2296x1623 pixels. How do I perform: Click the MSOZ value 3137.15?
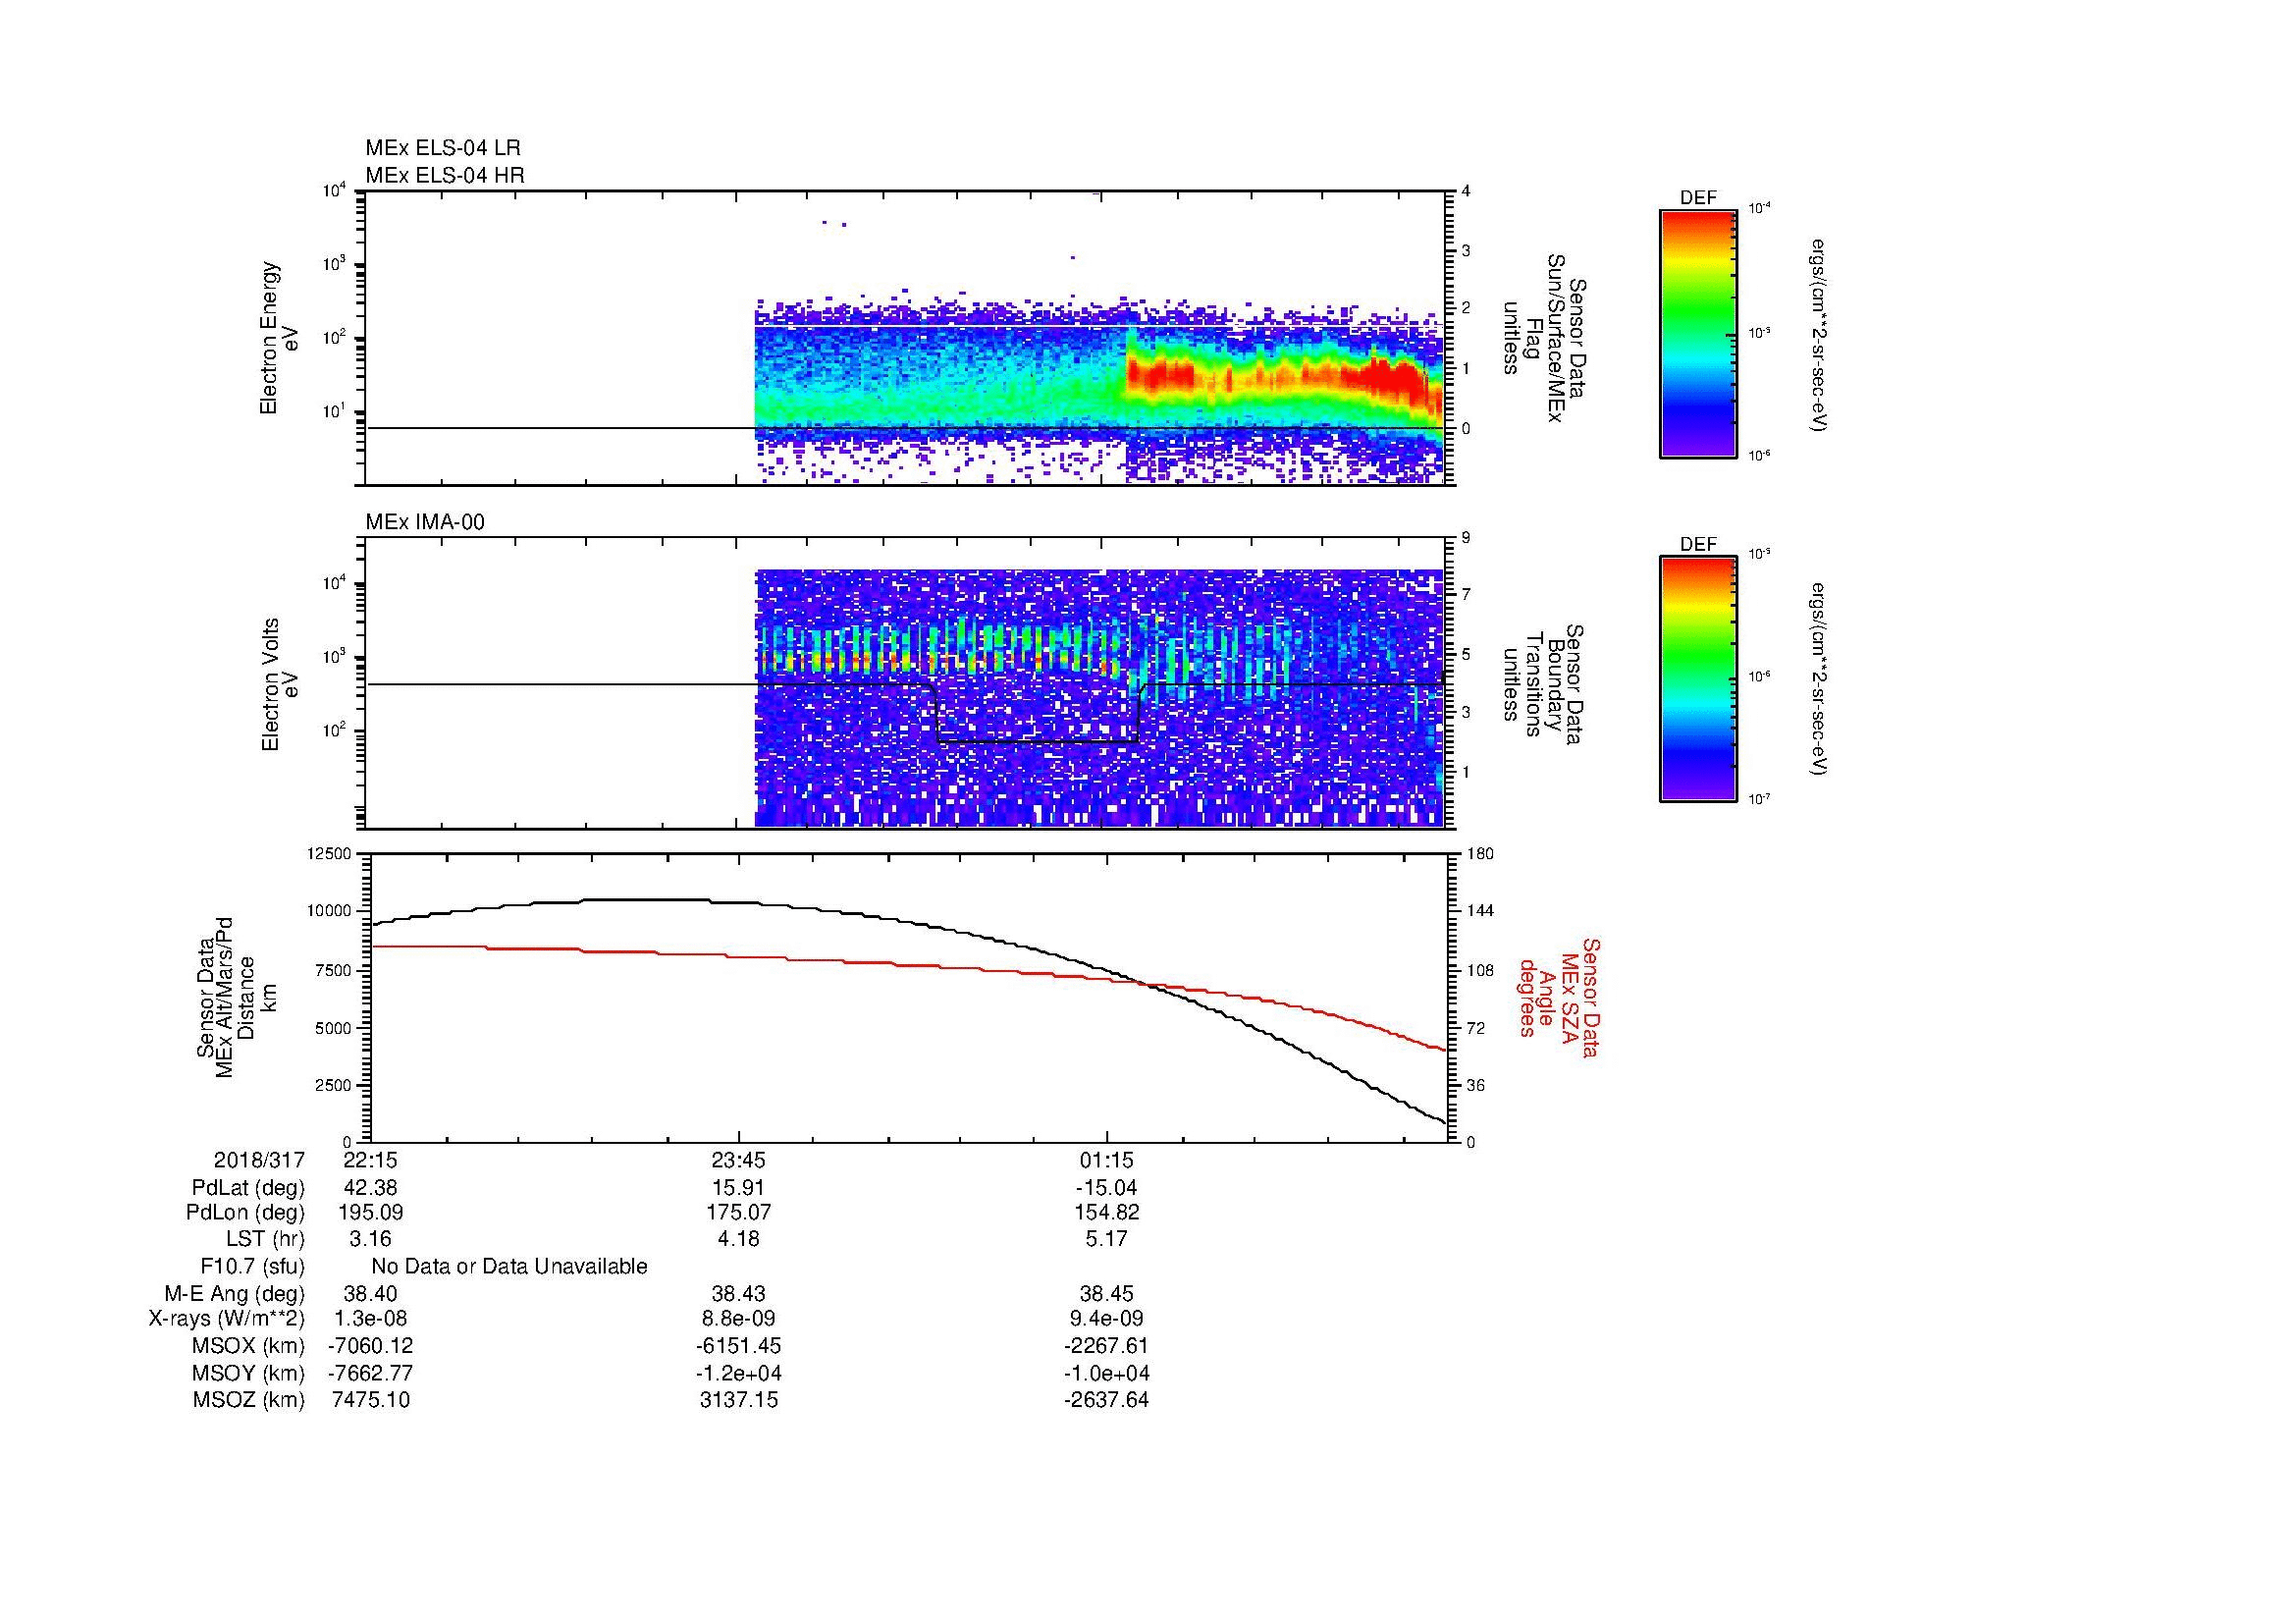pos(738,1400)
